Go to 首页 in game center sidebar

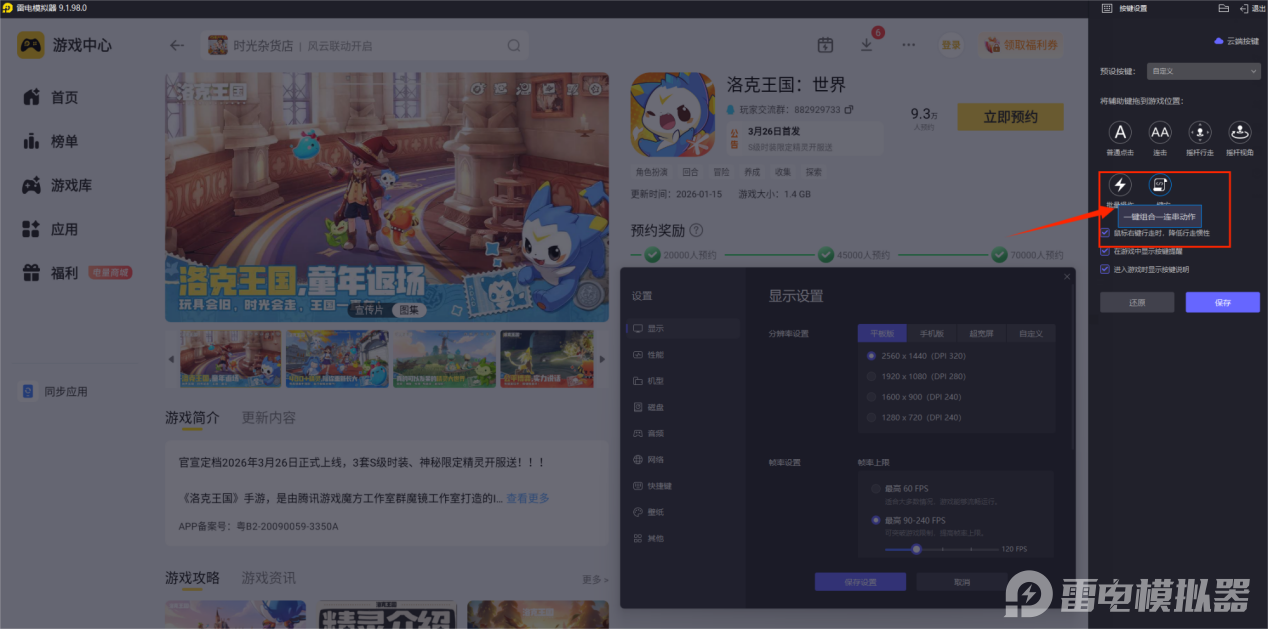point(64,97)
